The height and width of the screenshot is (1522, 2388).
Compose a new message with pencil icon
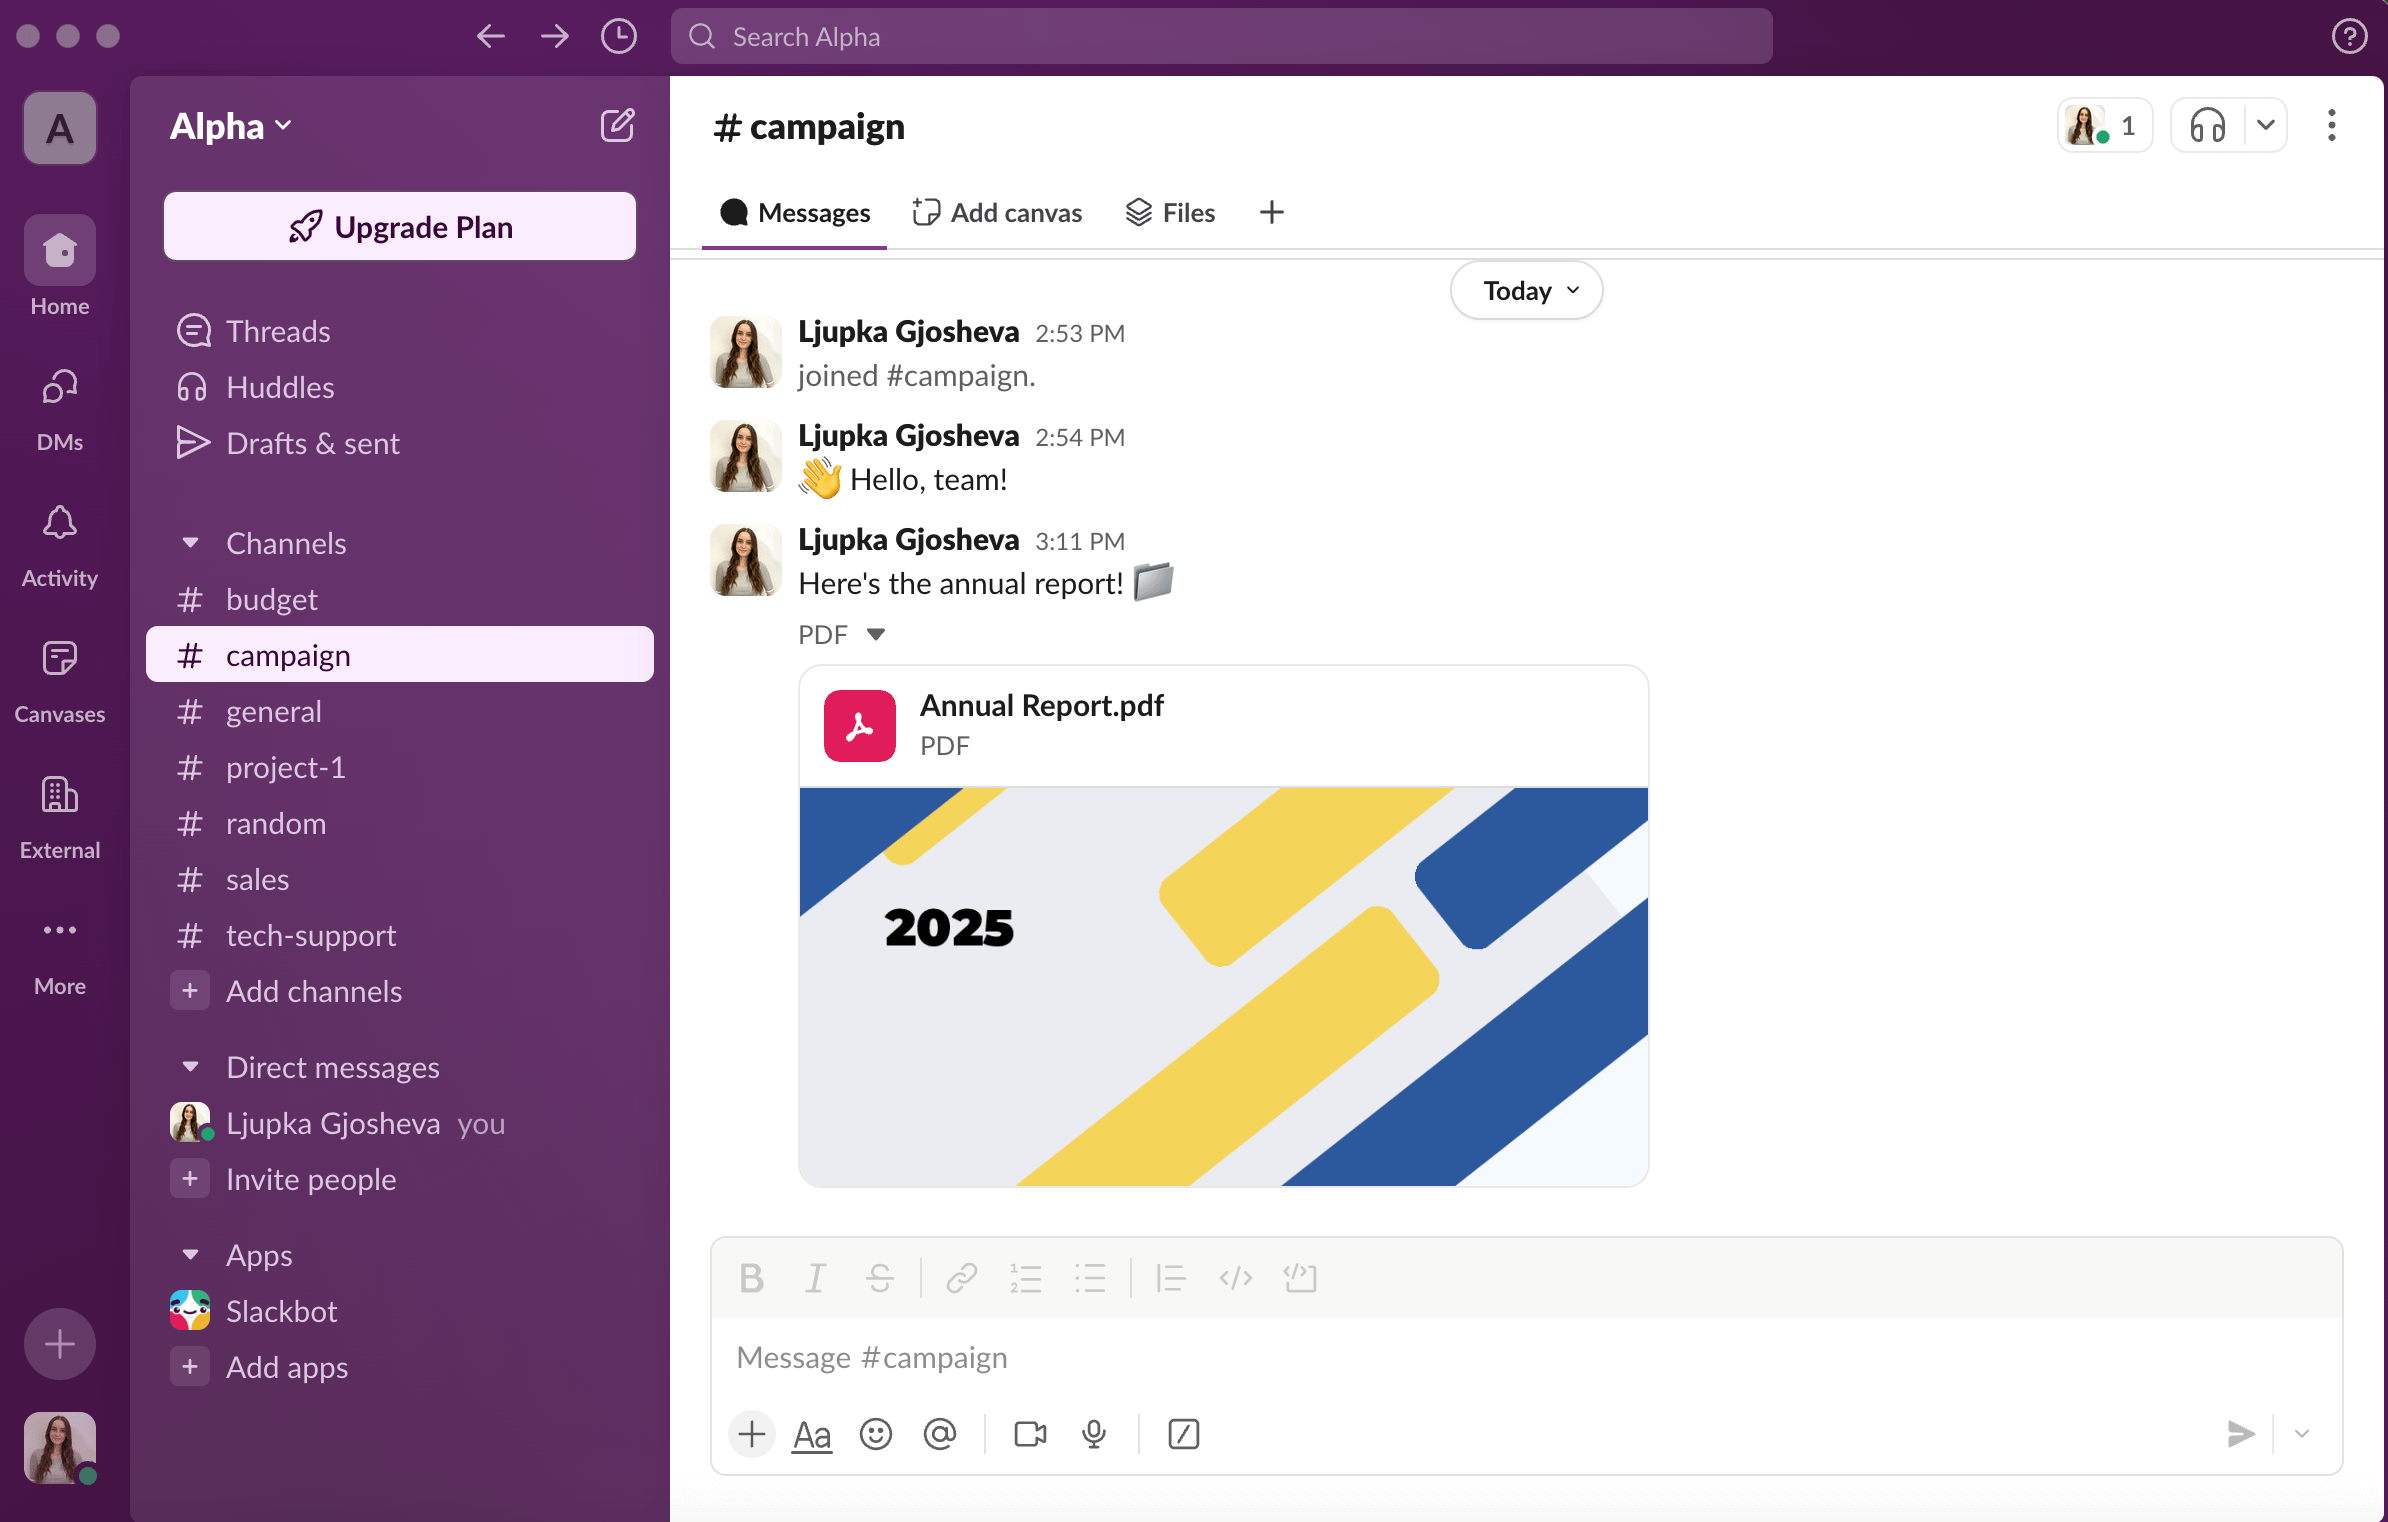(617, 126)
